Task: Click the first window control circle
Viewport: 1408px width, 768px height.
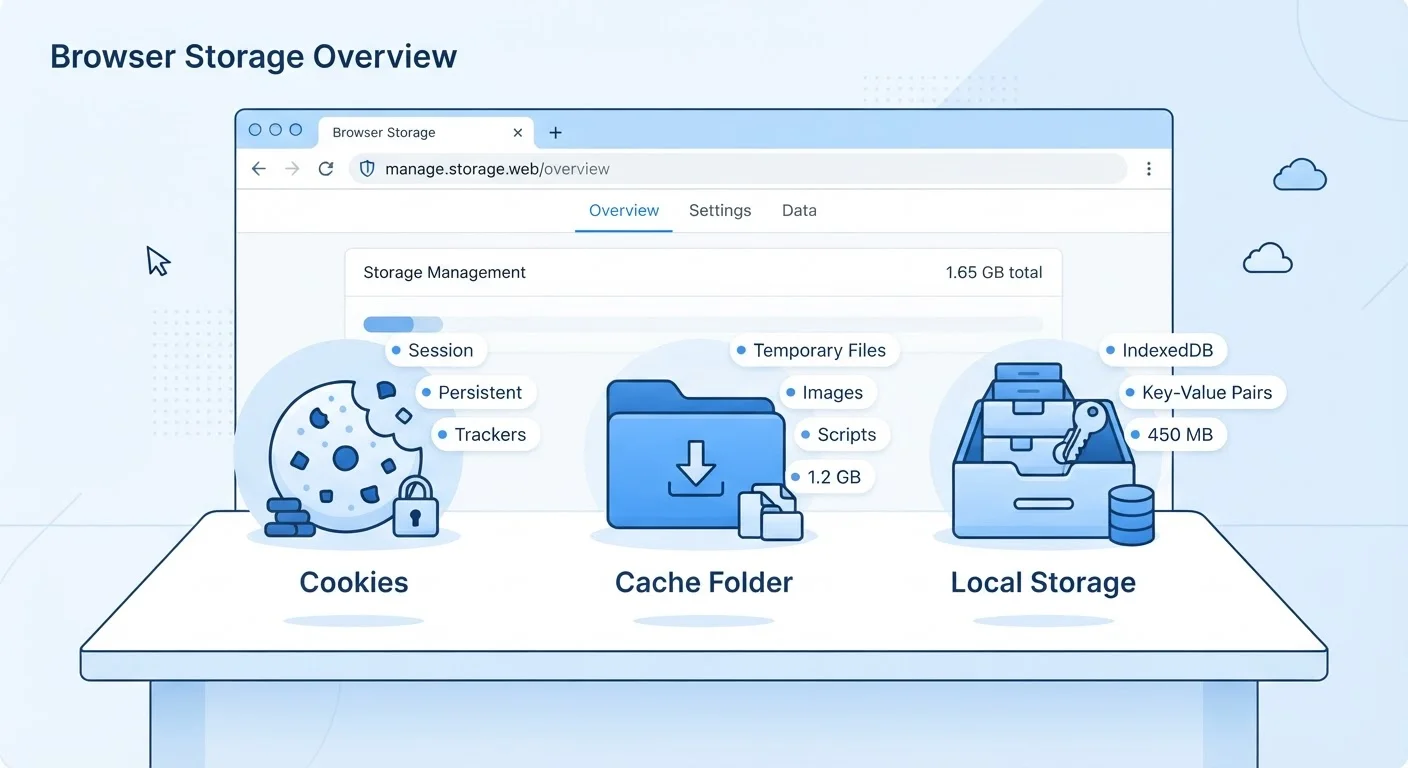Action: click(x=254, y=130)
